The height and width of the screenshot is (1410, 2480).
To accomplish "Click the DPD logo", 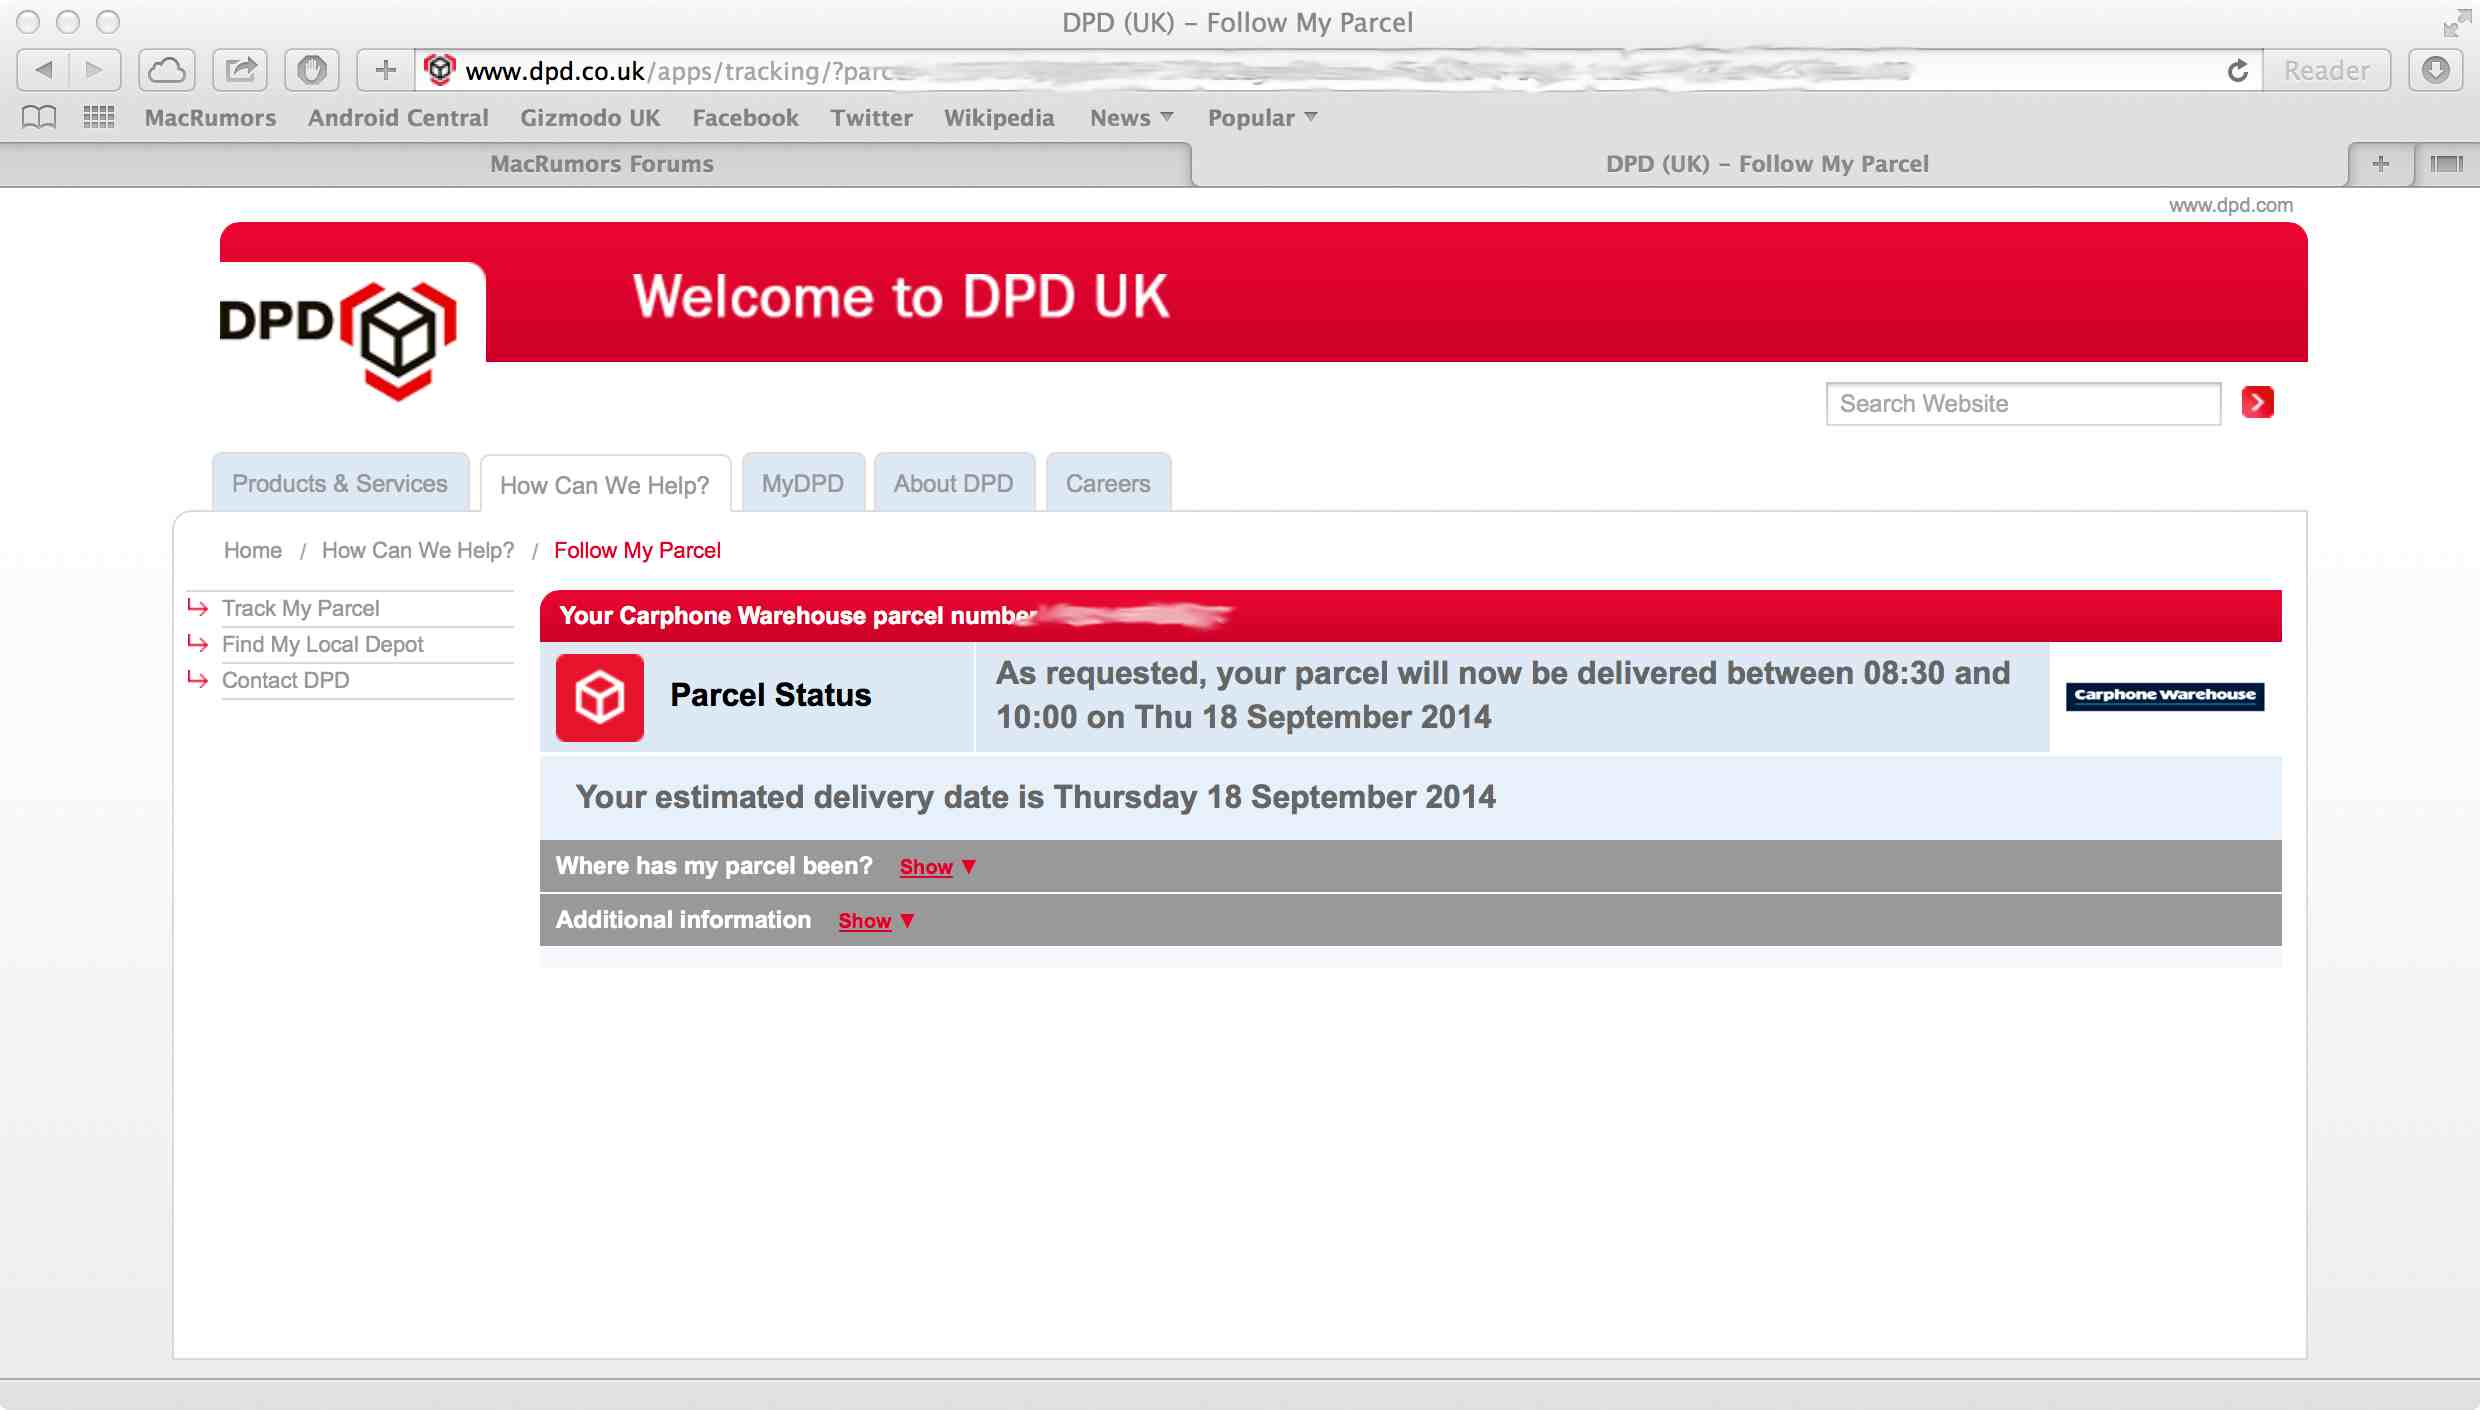I will [x=338, y=340].
